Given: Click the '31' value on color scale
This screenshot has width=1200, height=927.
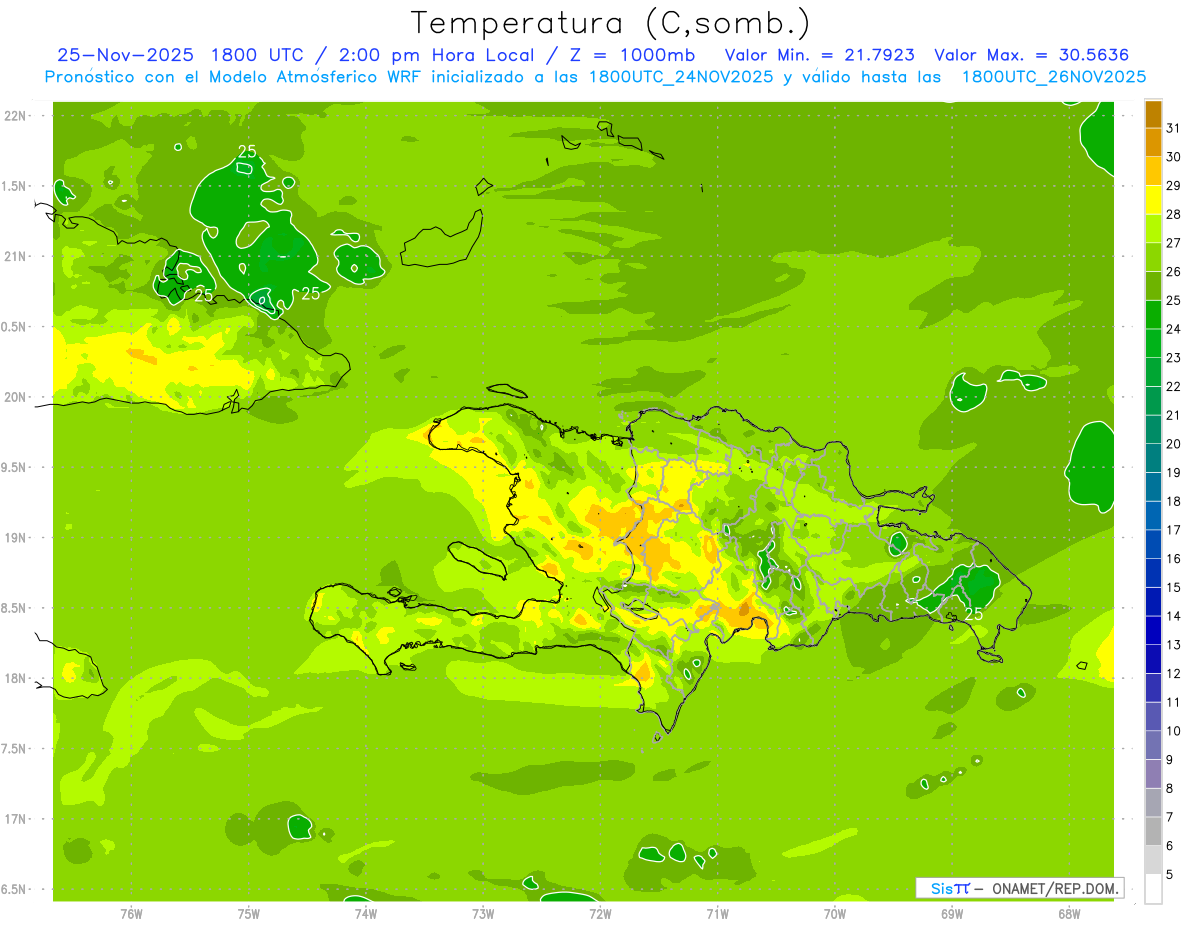Looking at the screenshot, I should (1174, 128).
